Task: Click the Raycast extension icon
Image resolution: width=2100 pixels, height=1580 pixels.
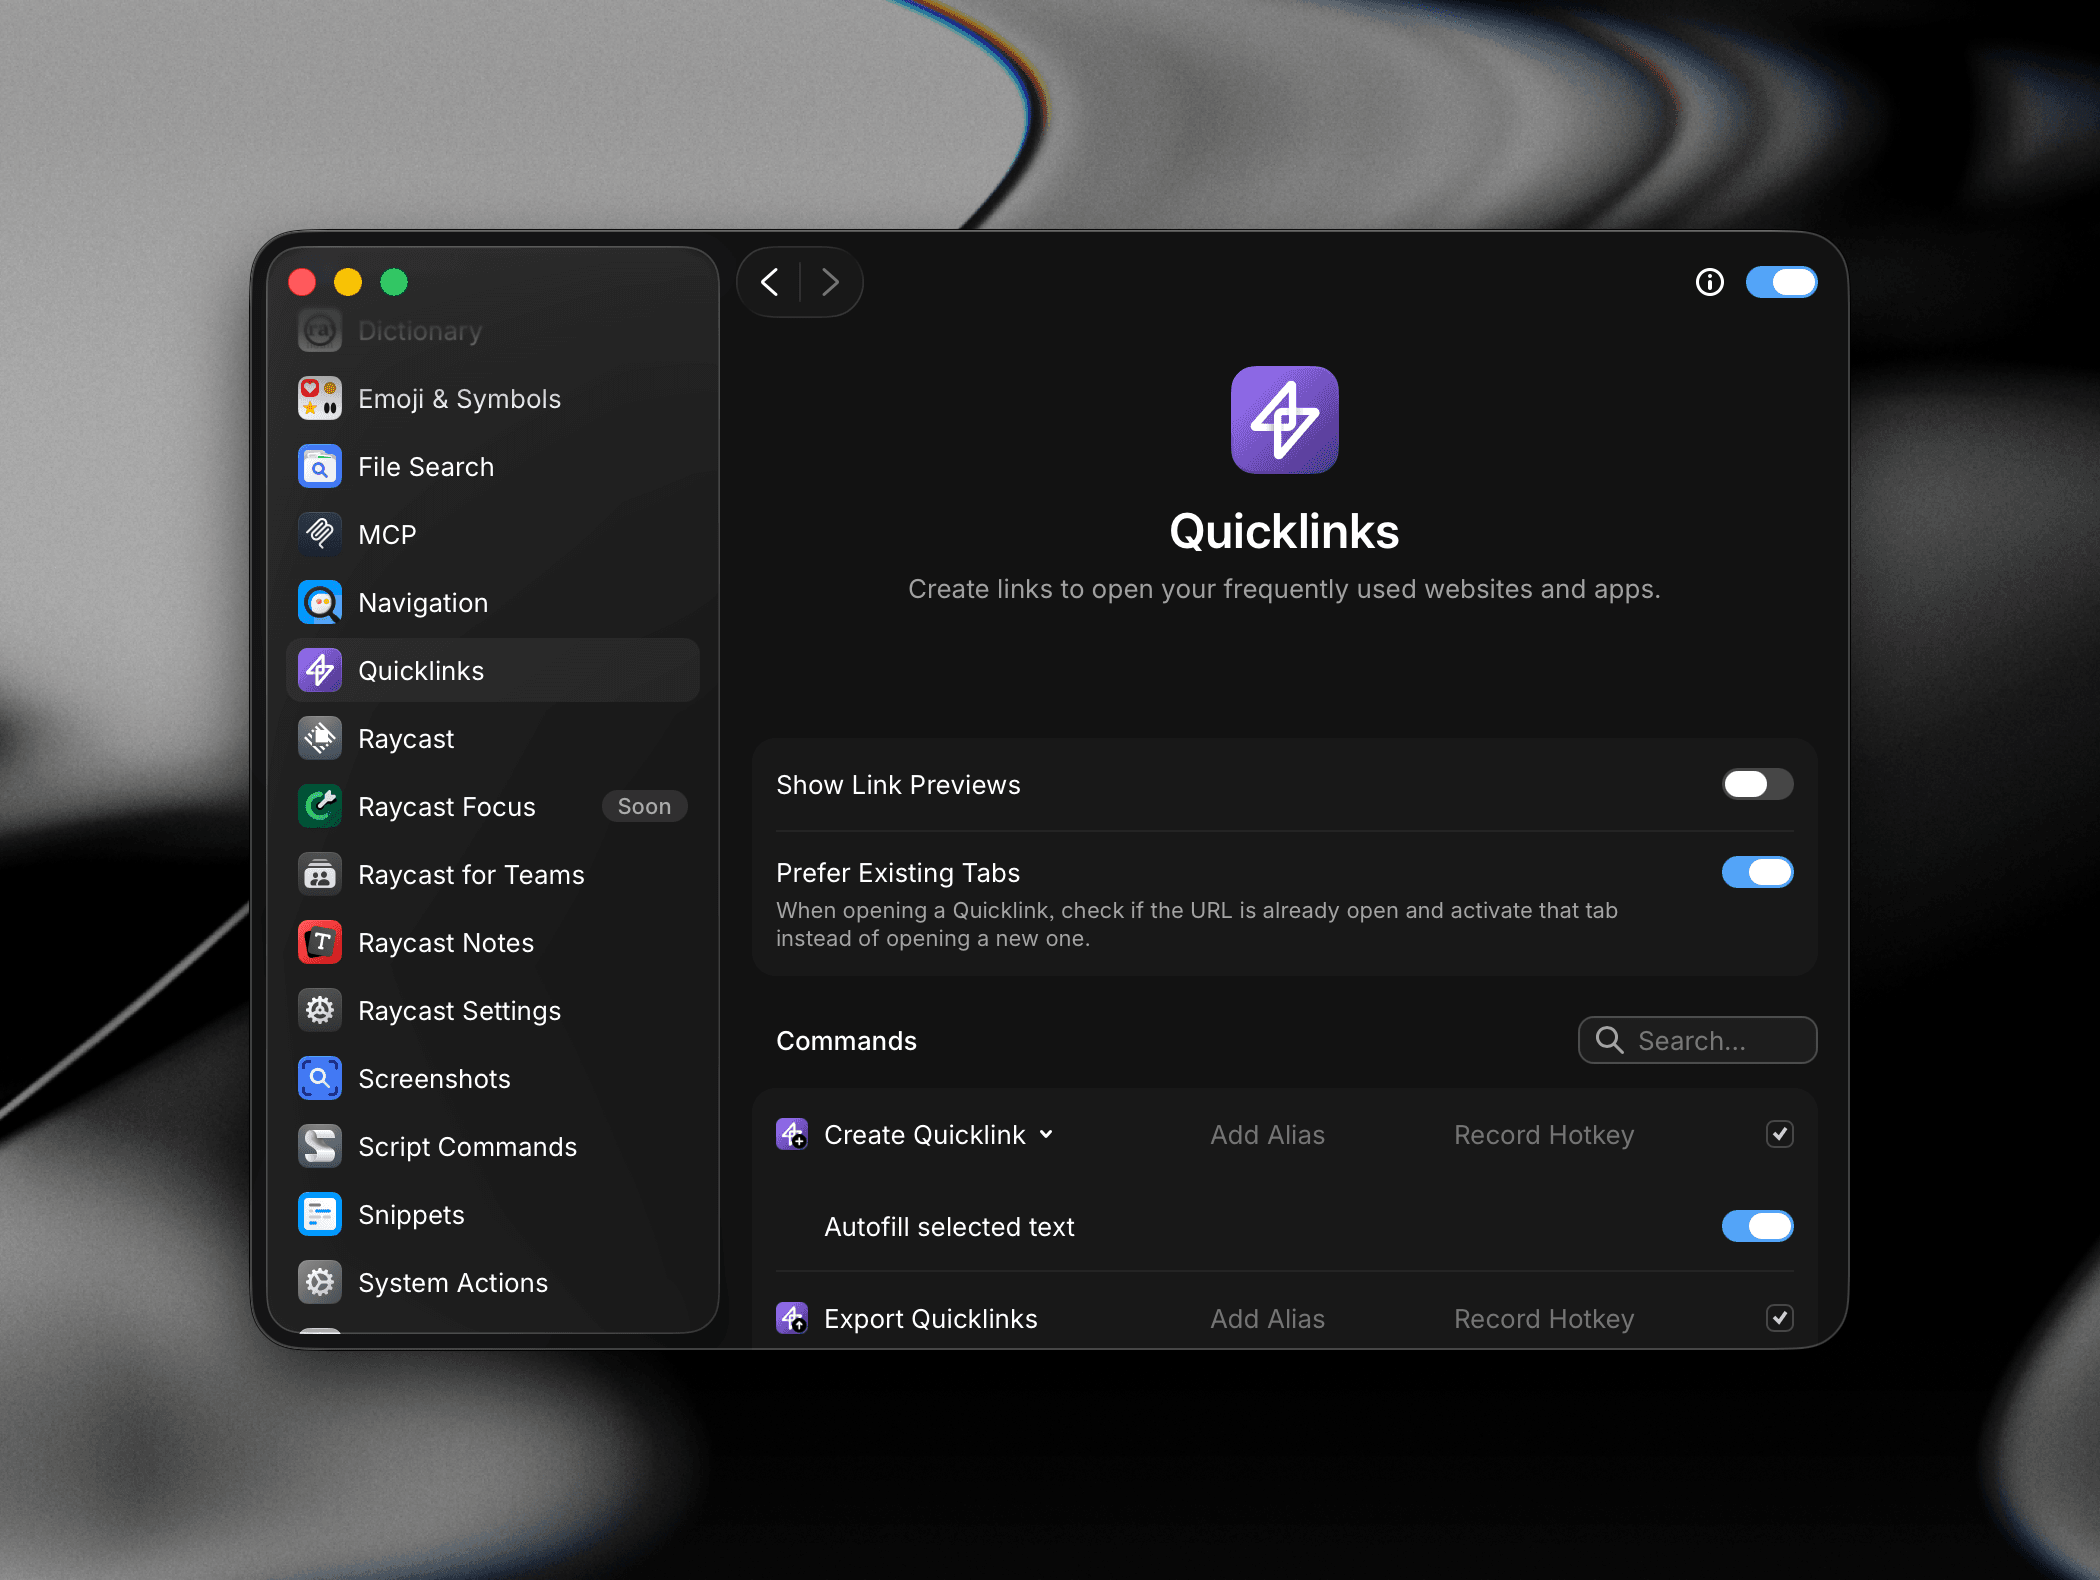Action: click(320, 739)
